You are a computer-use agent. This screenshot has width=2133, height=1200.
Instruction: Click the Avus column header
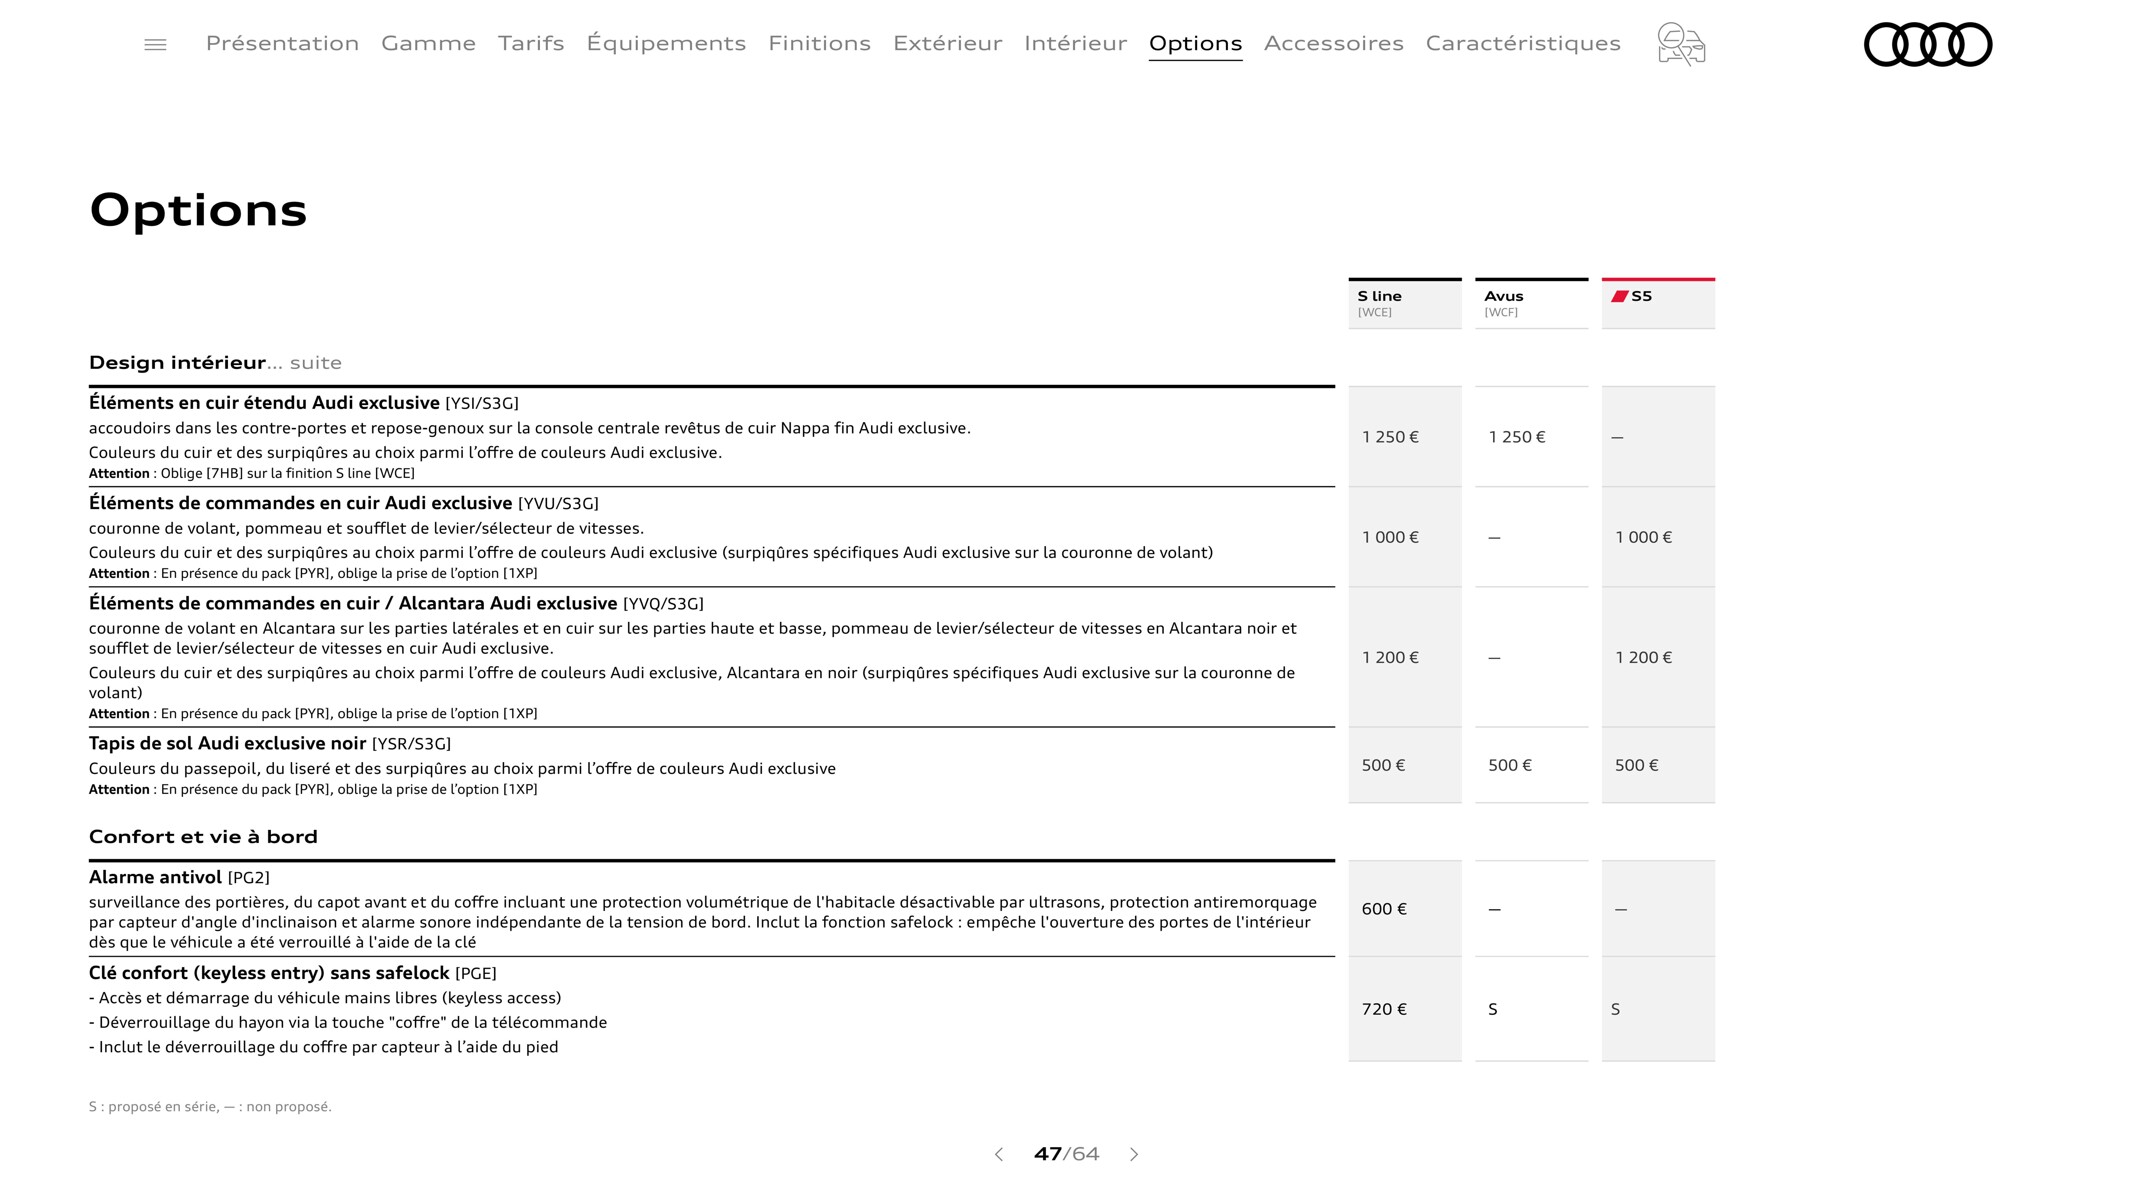1531,303
